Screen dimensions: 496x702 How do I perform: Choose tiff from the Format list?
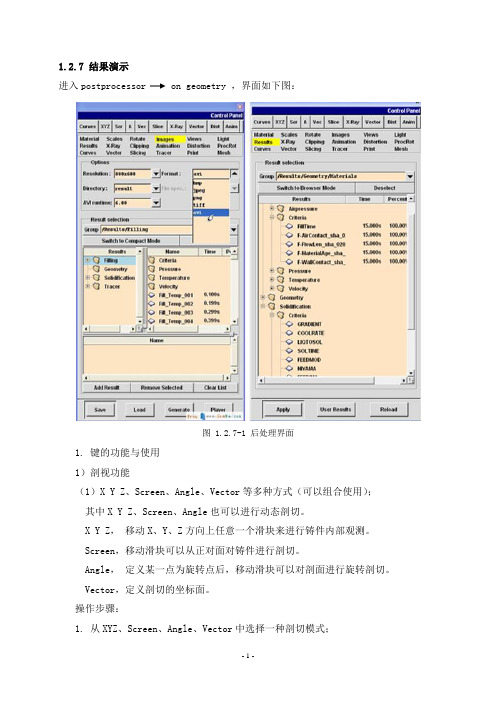pos(210,205)
